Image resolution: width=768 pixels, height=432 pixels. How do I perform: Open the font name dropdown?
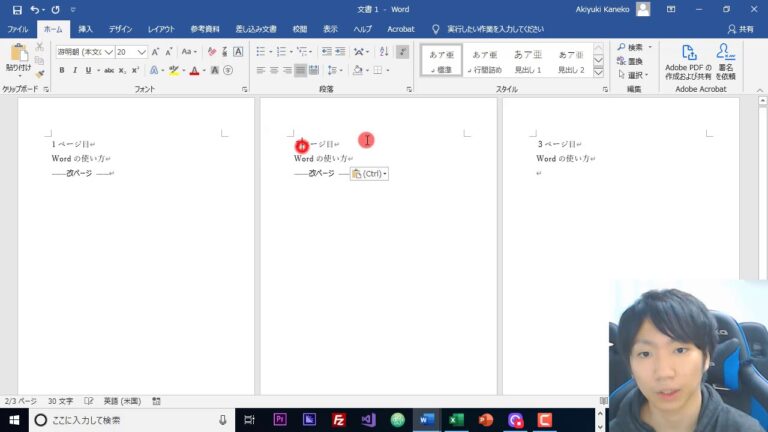point(108,52)
